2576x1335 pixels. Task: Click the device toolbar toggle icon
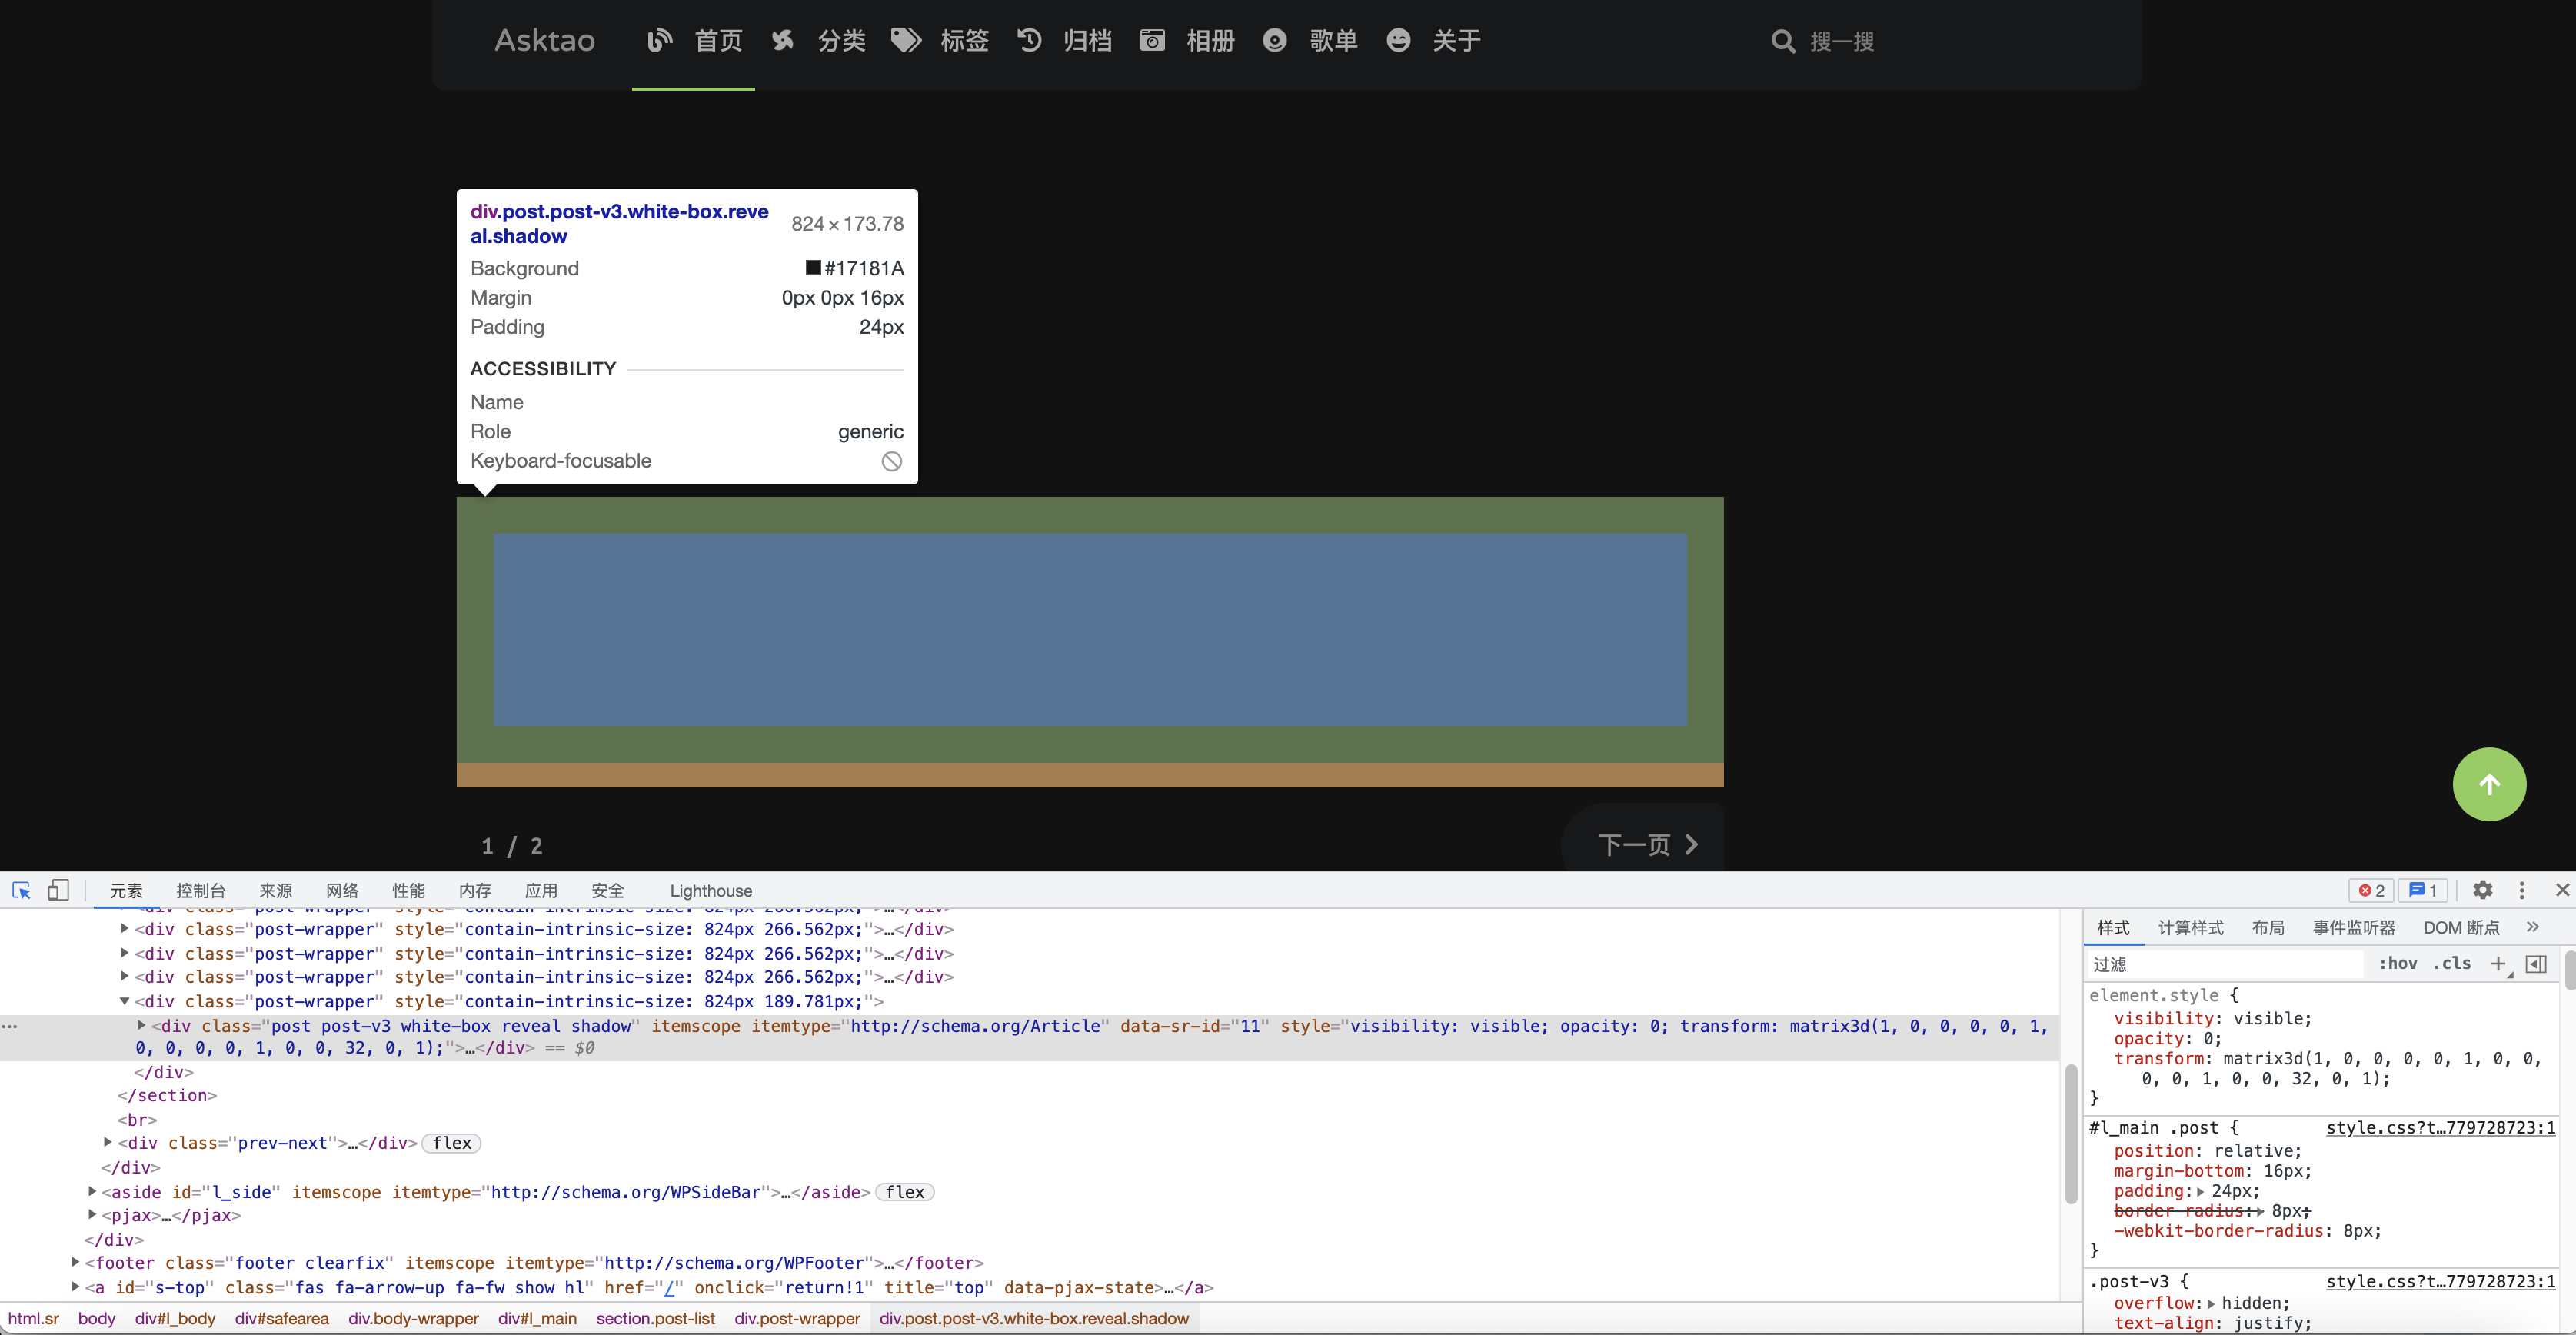click(x=59, y=889)
